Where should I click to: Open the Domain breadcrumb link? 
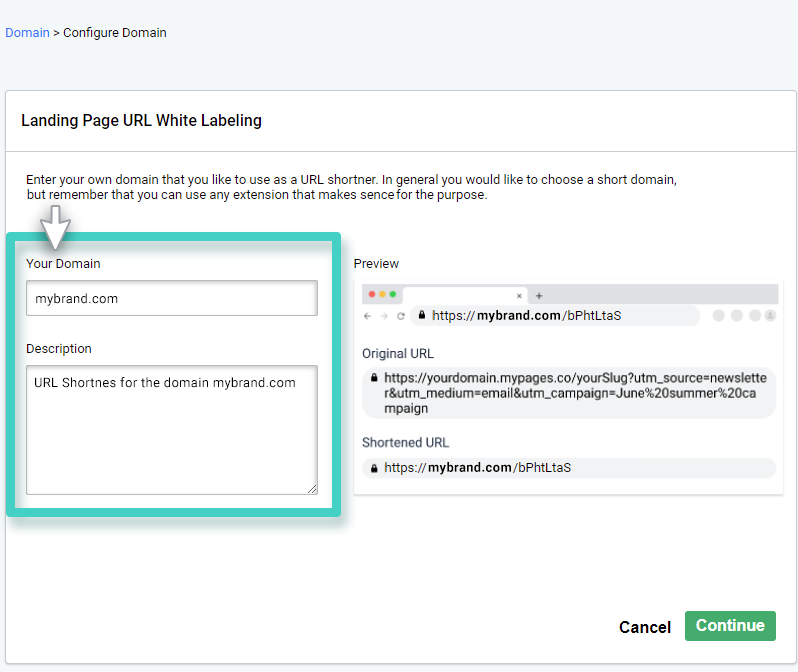[27, 33]
